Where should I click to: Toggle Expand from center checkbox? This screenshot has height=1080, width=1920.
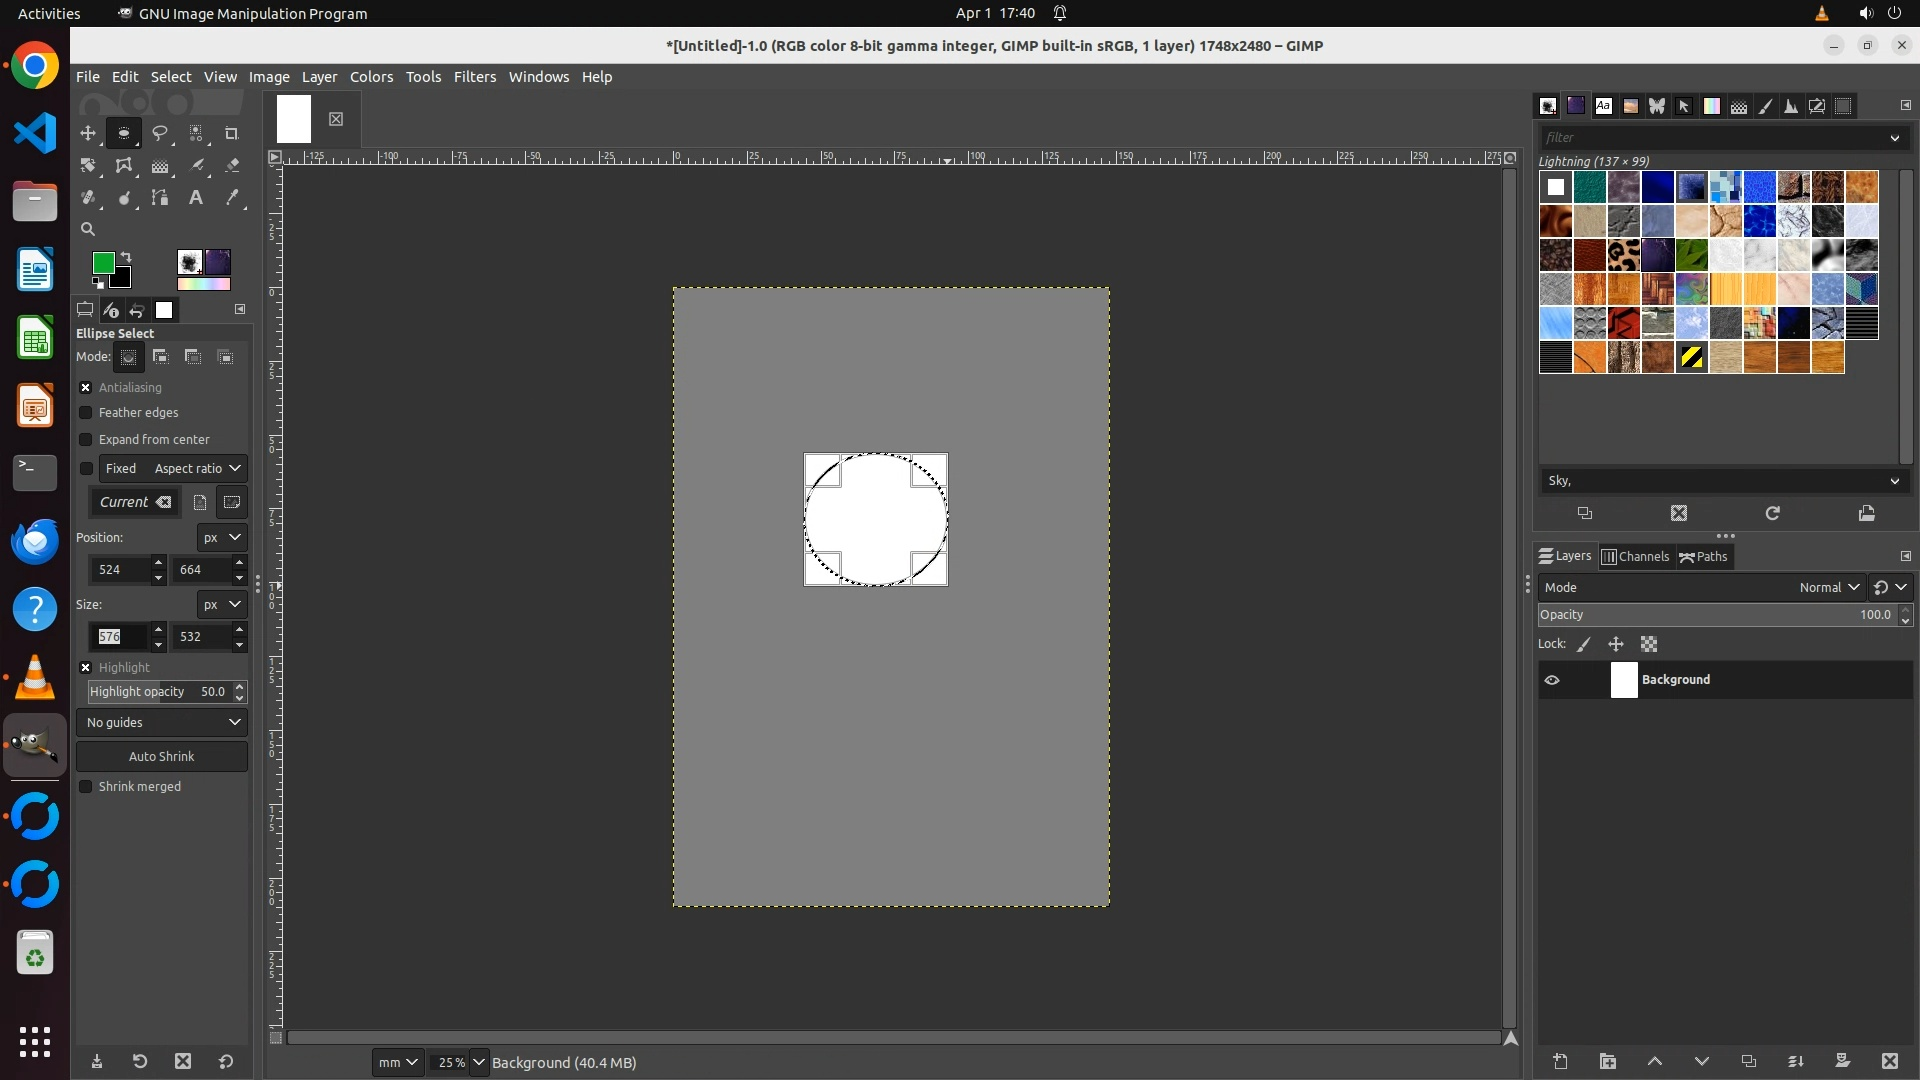coord(86,440)
